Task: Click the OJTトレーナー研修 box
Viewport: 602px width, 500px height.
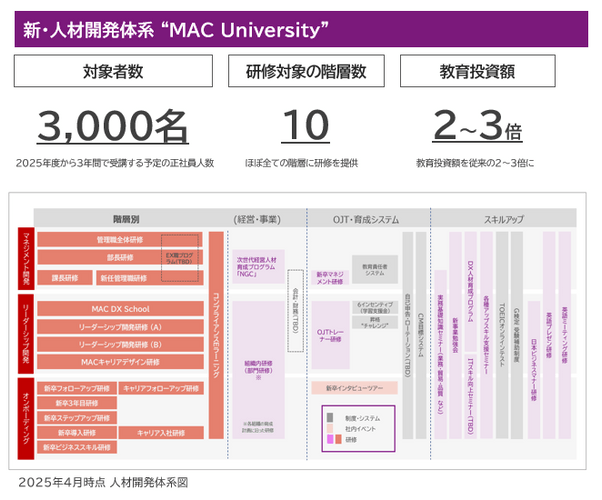Action: [331, 335]
